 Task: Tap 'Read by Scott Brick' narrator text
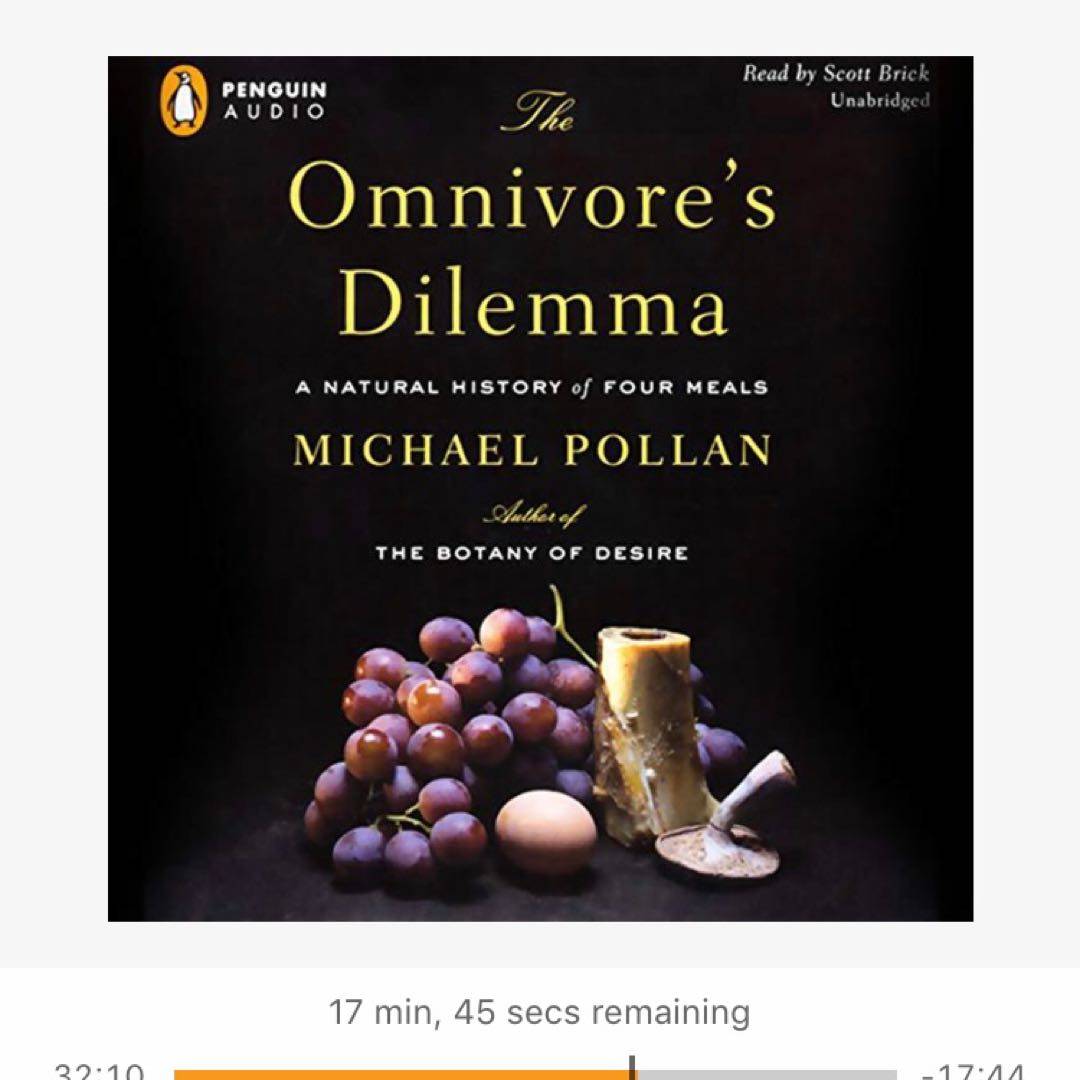(836, 74)
